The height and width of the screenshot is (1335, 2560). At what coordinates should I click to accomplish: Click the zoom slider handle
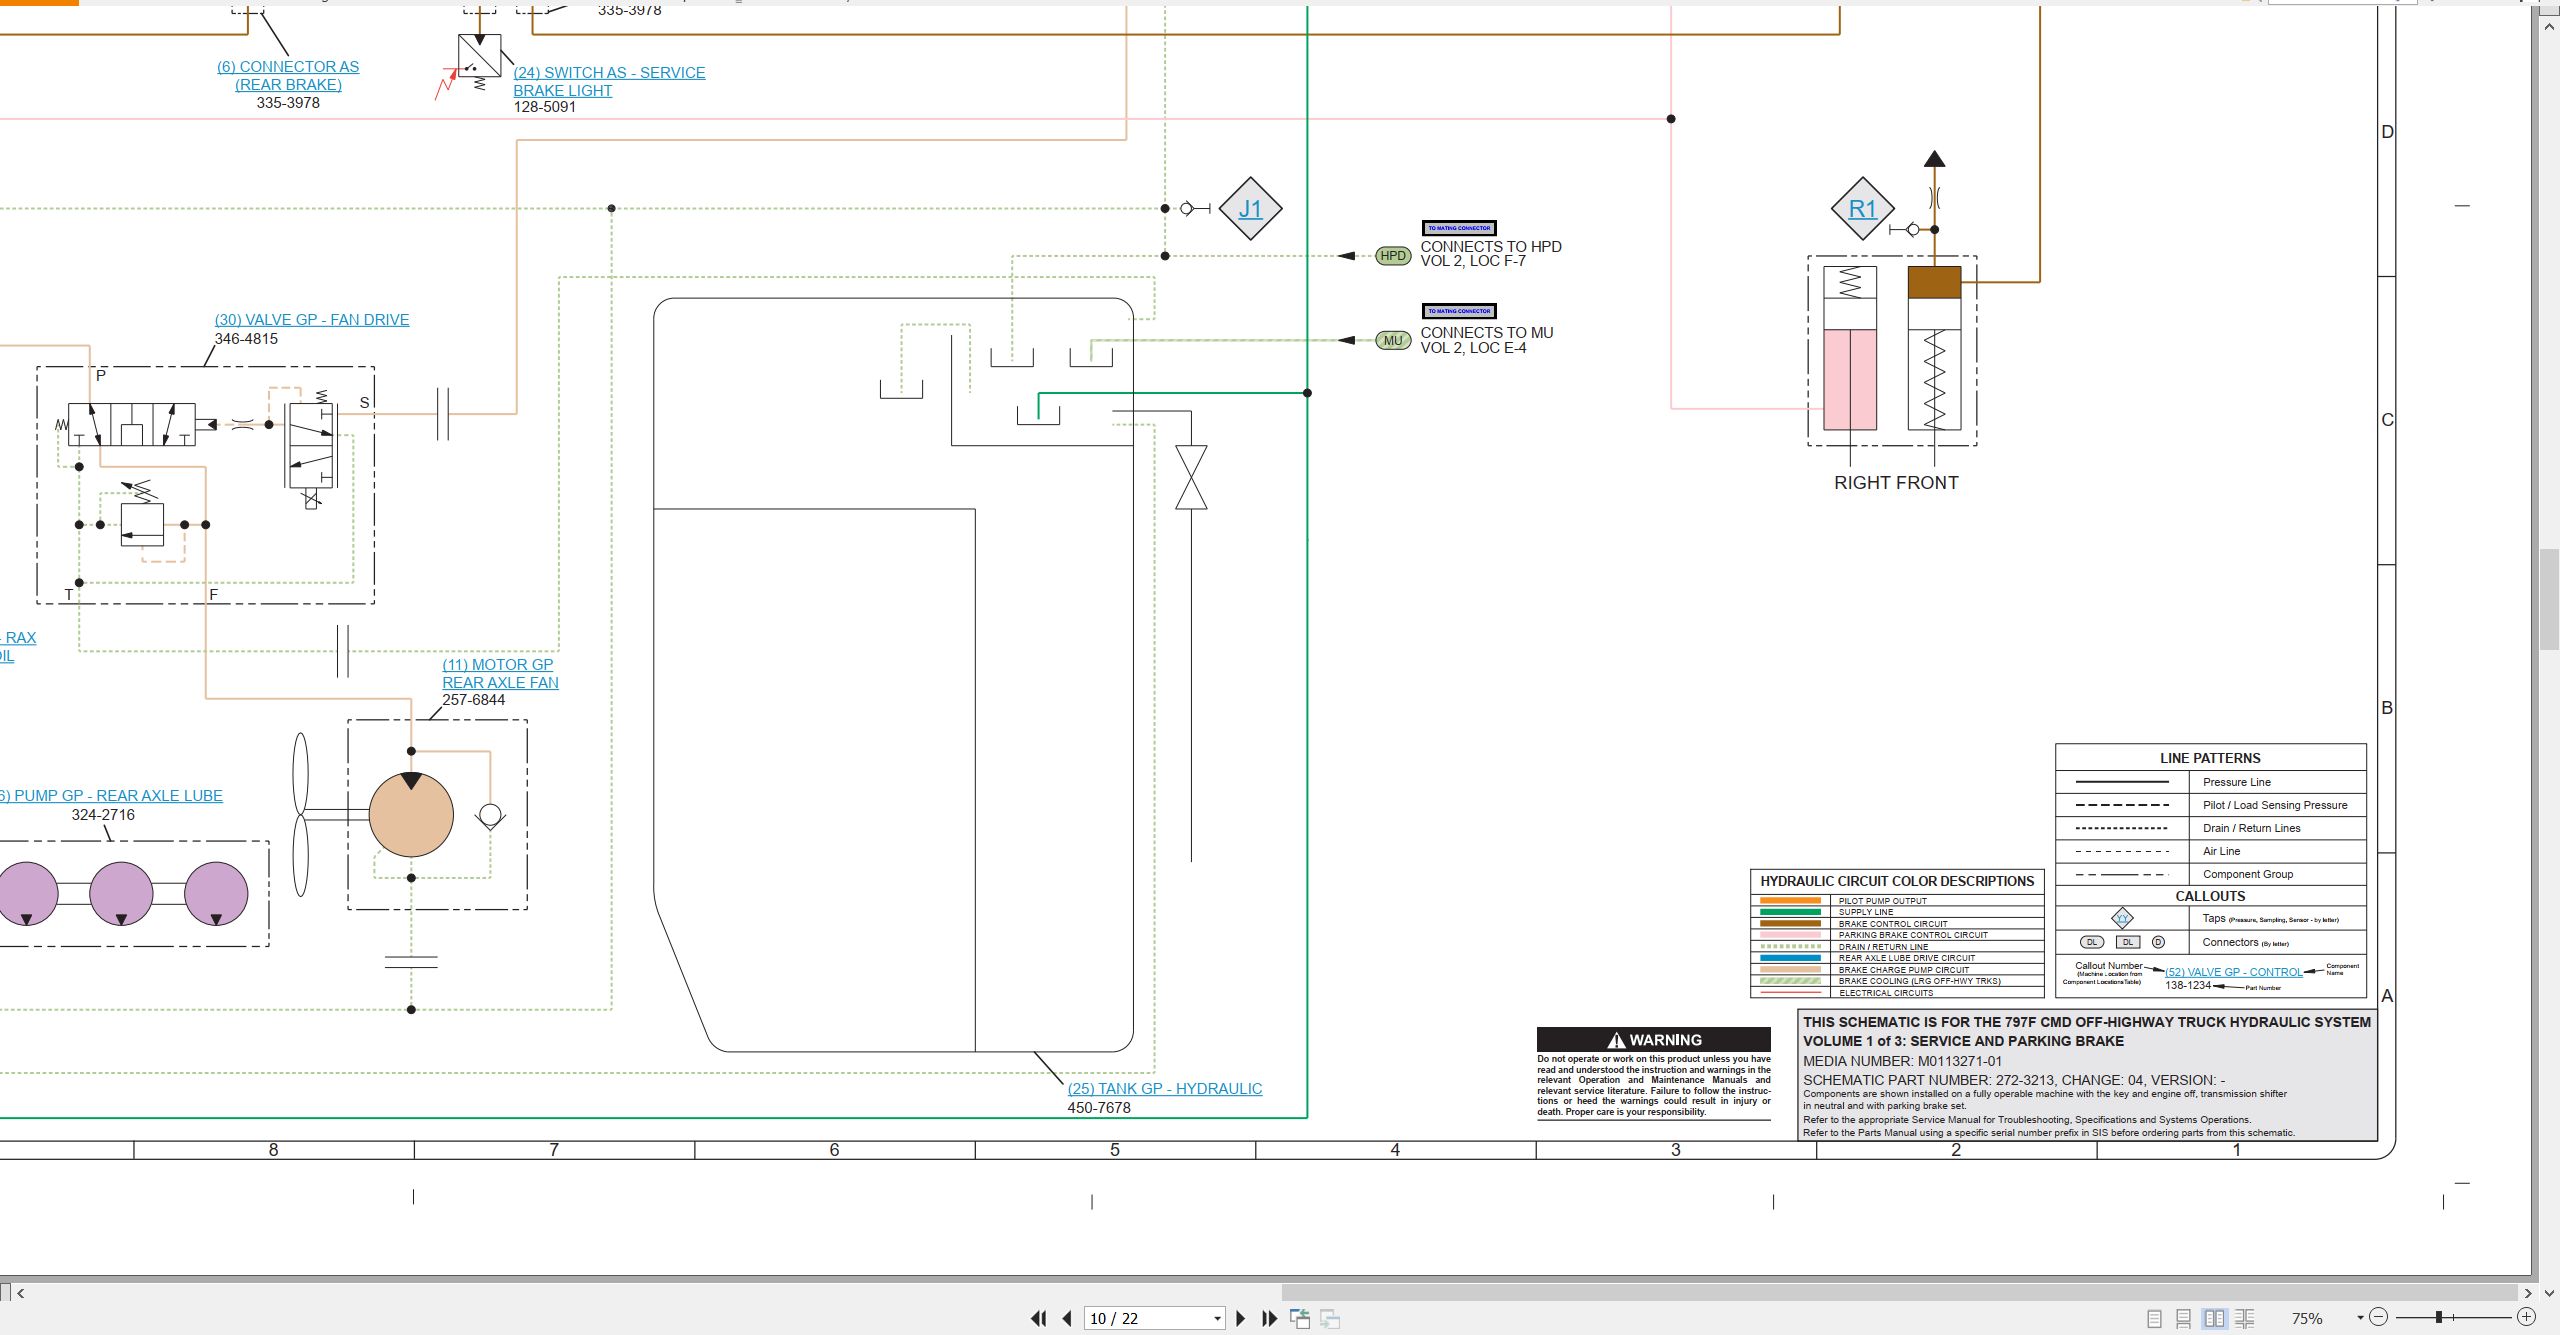pyautogui.click(x=2439, y=1317)
